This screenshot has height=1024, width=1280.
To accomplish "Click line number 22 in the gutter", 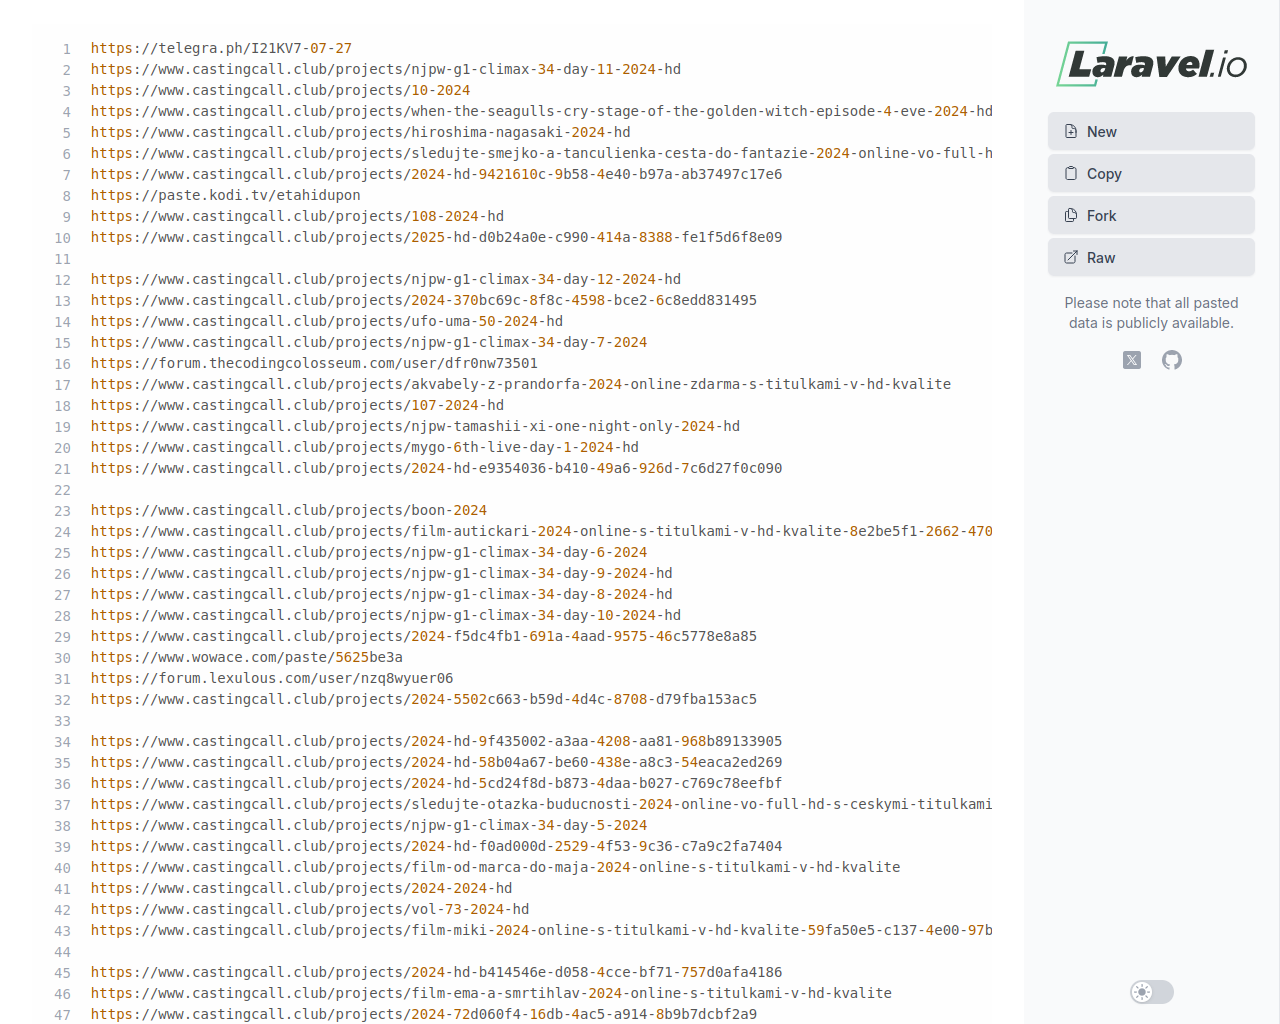I will [63, 490].
